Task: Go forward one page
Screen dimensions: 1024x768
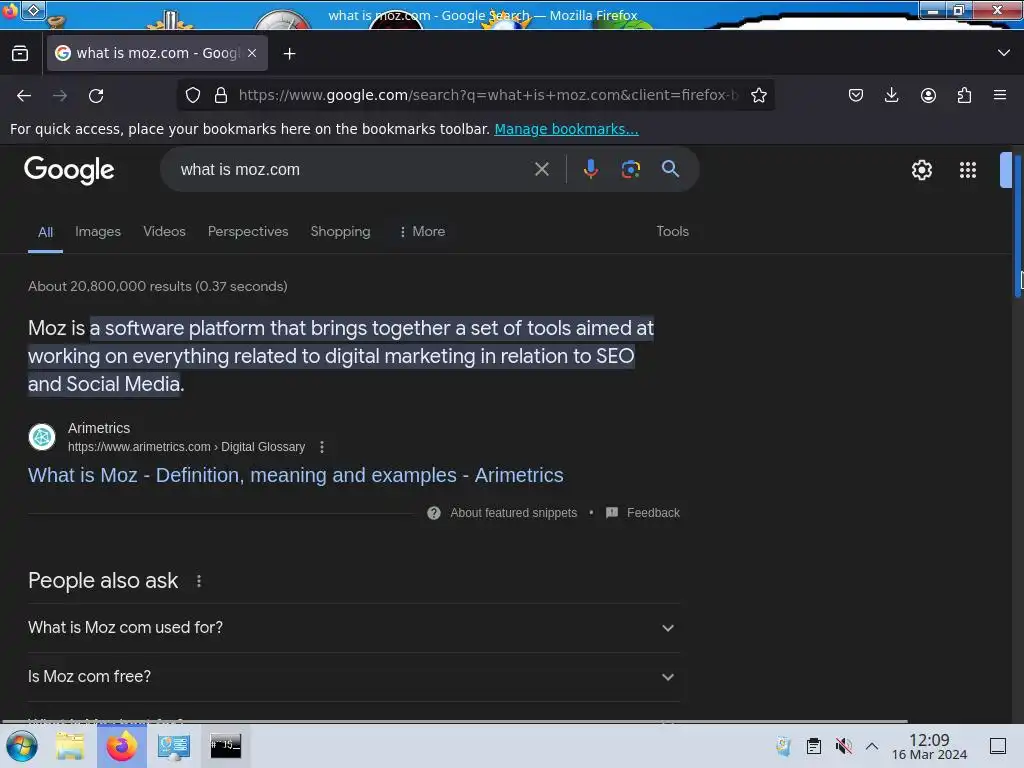Action: point(60,95)
